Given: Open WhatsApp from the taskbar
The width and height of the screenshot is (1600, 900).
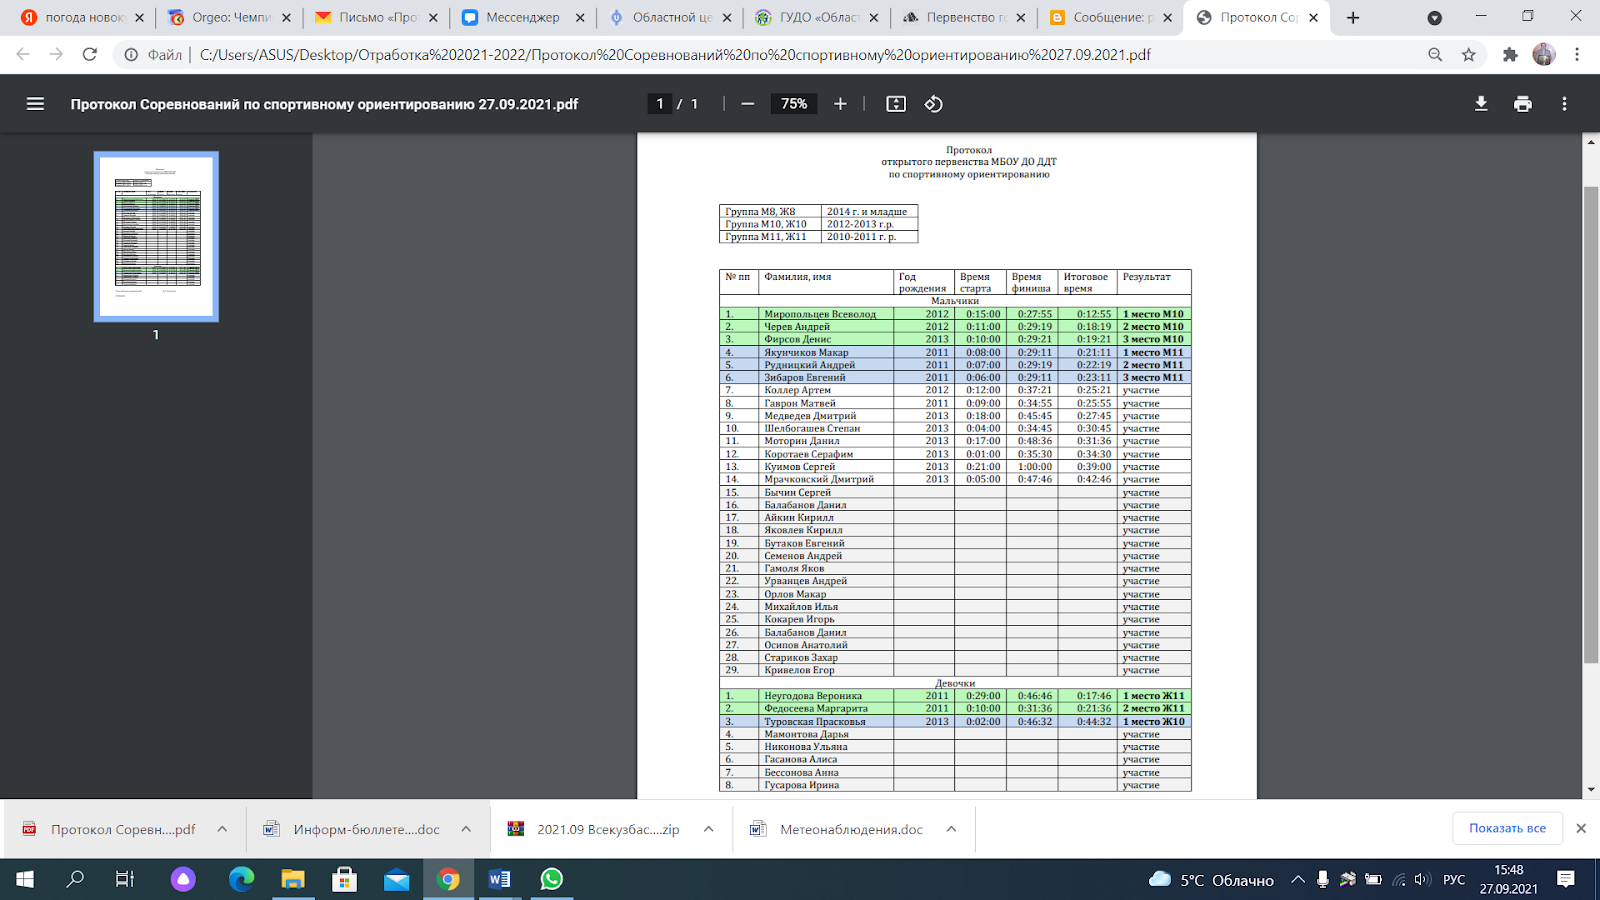Looking at the screenshot, I should 552,880.
